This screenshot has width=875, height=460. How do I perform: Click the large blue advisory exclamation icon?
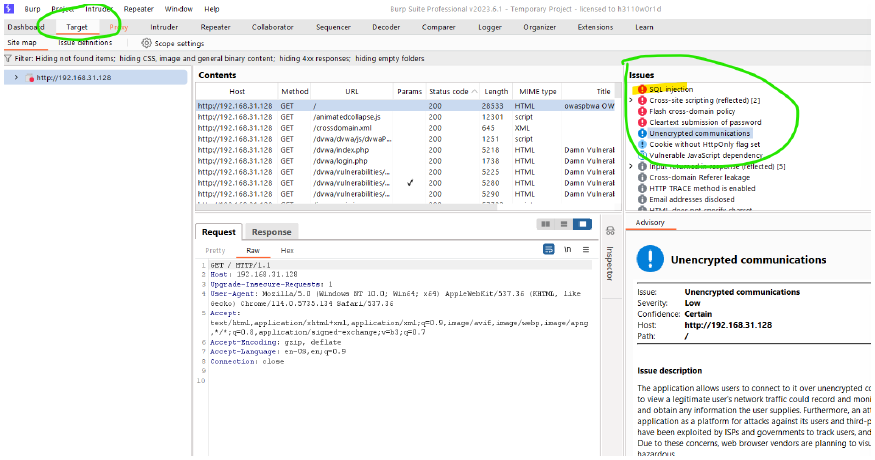tap(650, 259)
